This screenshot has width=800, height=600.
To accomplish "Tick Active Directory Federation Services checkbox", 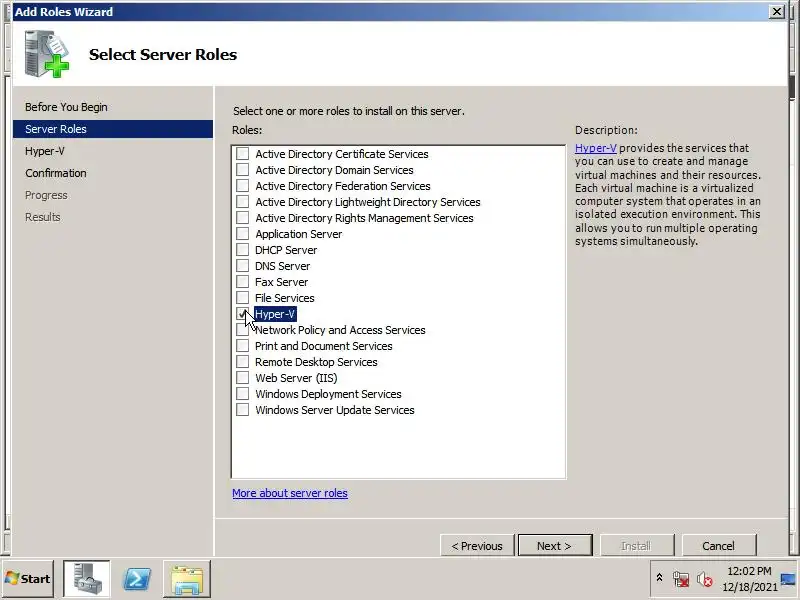I will pos(242,186).
